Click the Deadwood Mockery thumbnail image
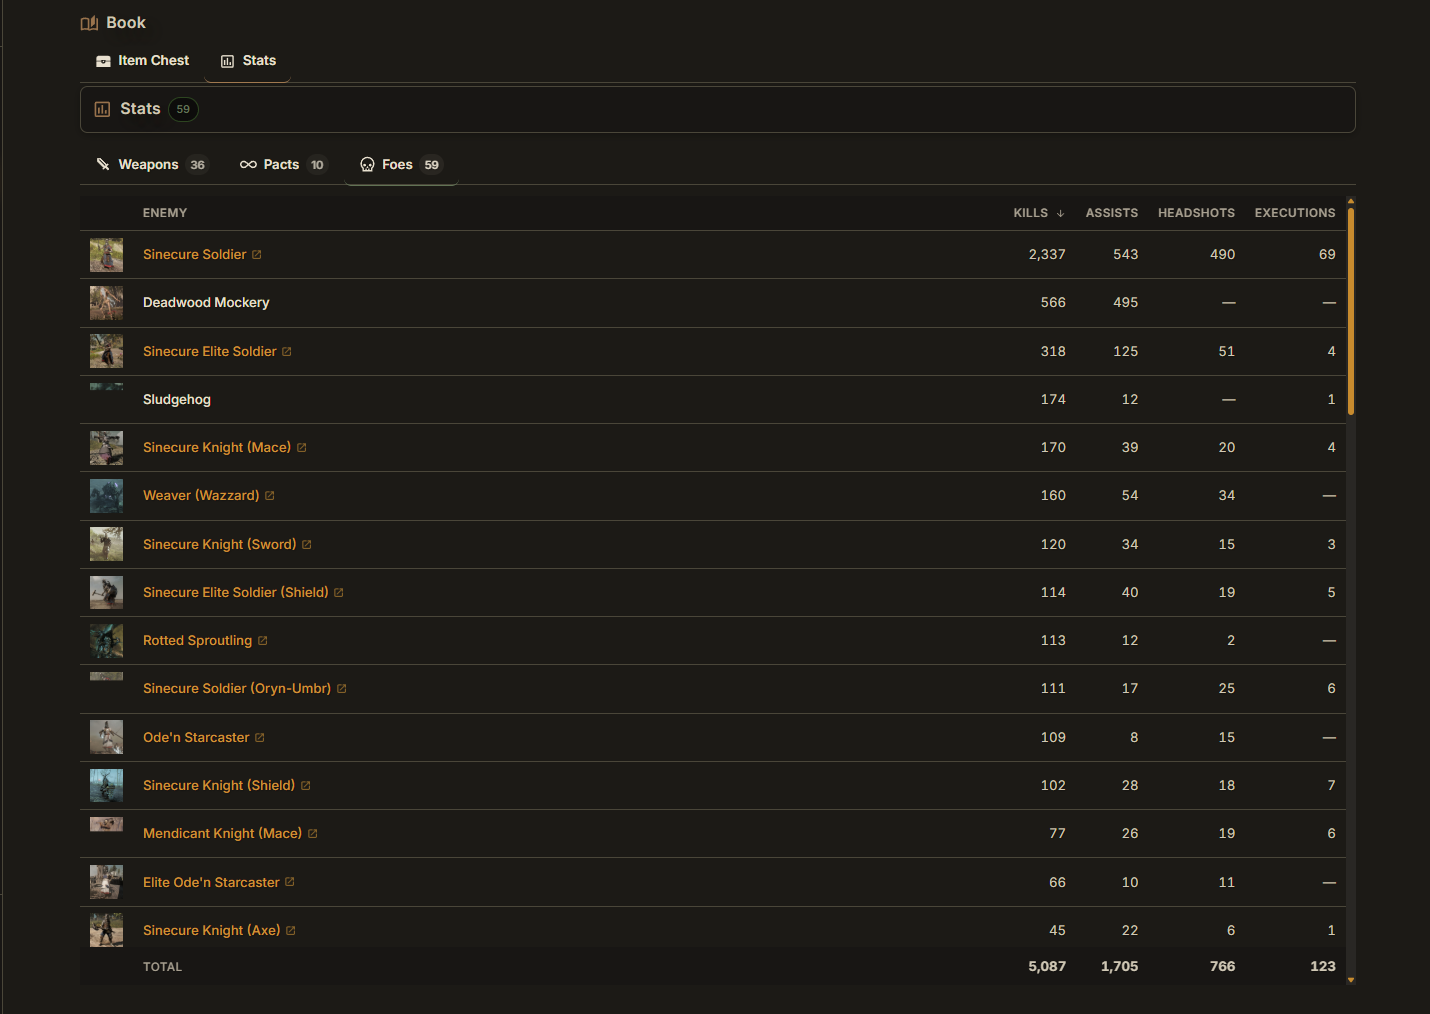The height and width of the screenshot is (1014, 1430). pos(107,303)
